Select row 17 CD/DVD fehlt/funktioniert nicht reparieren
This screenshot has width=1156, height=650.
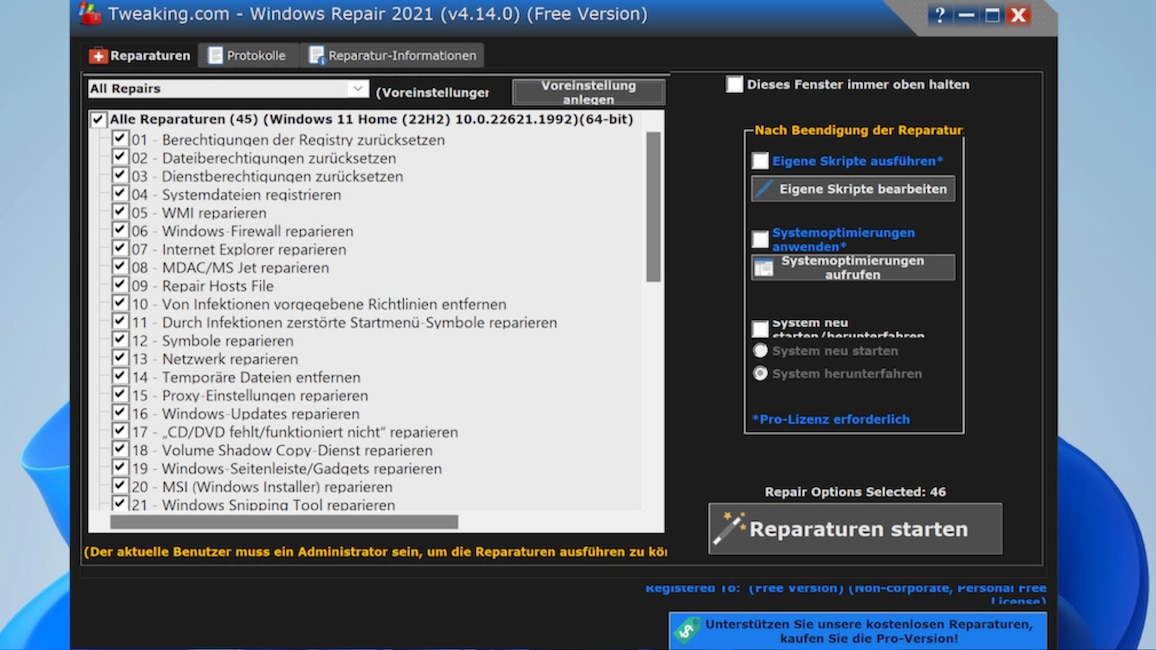coord(295,432)
